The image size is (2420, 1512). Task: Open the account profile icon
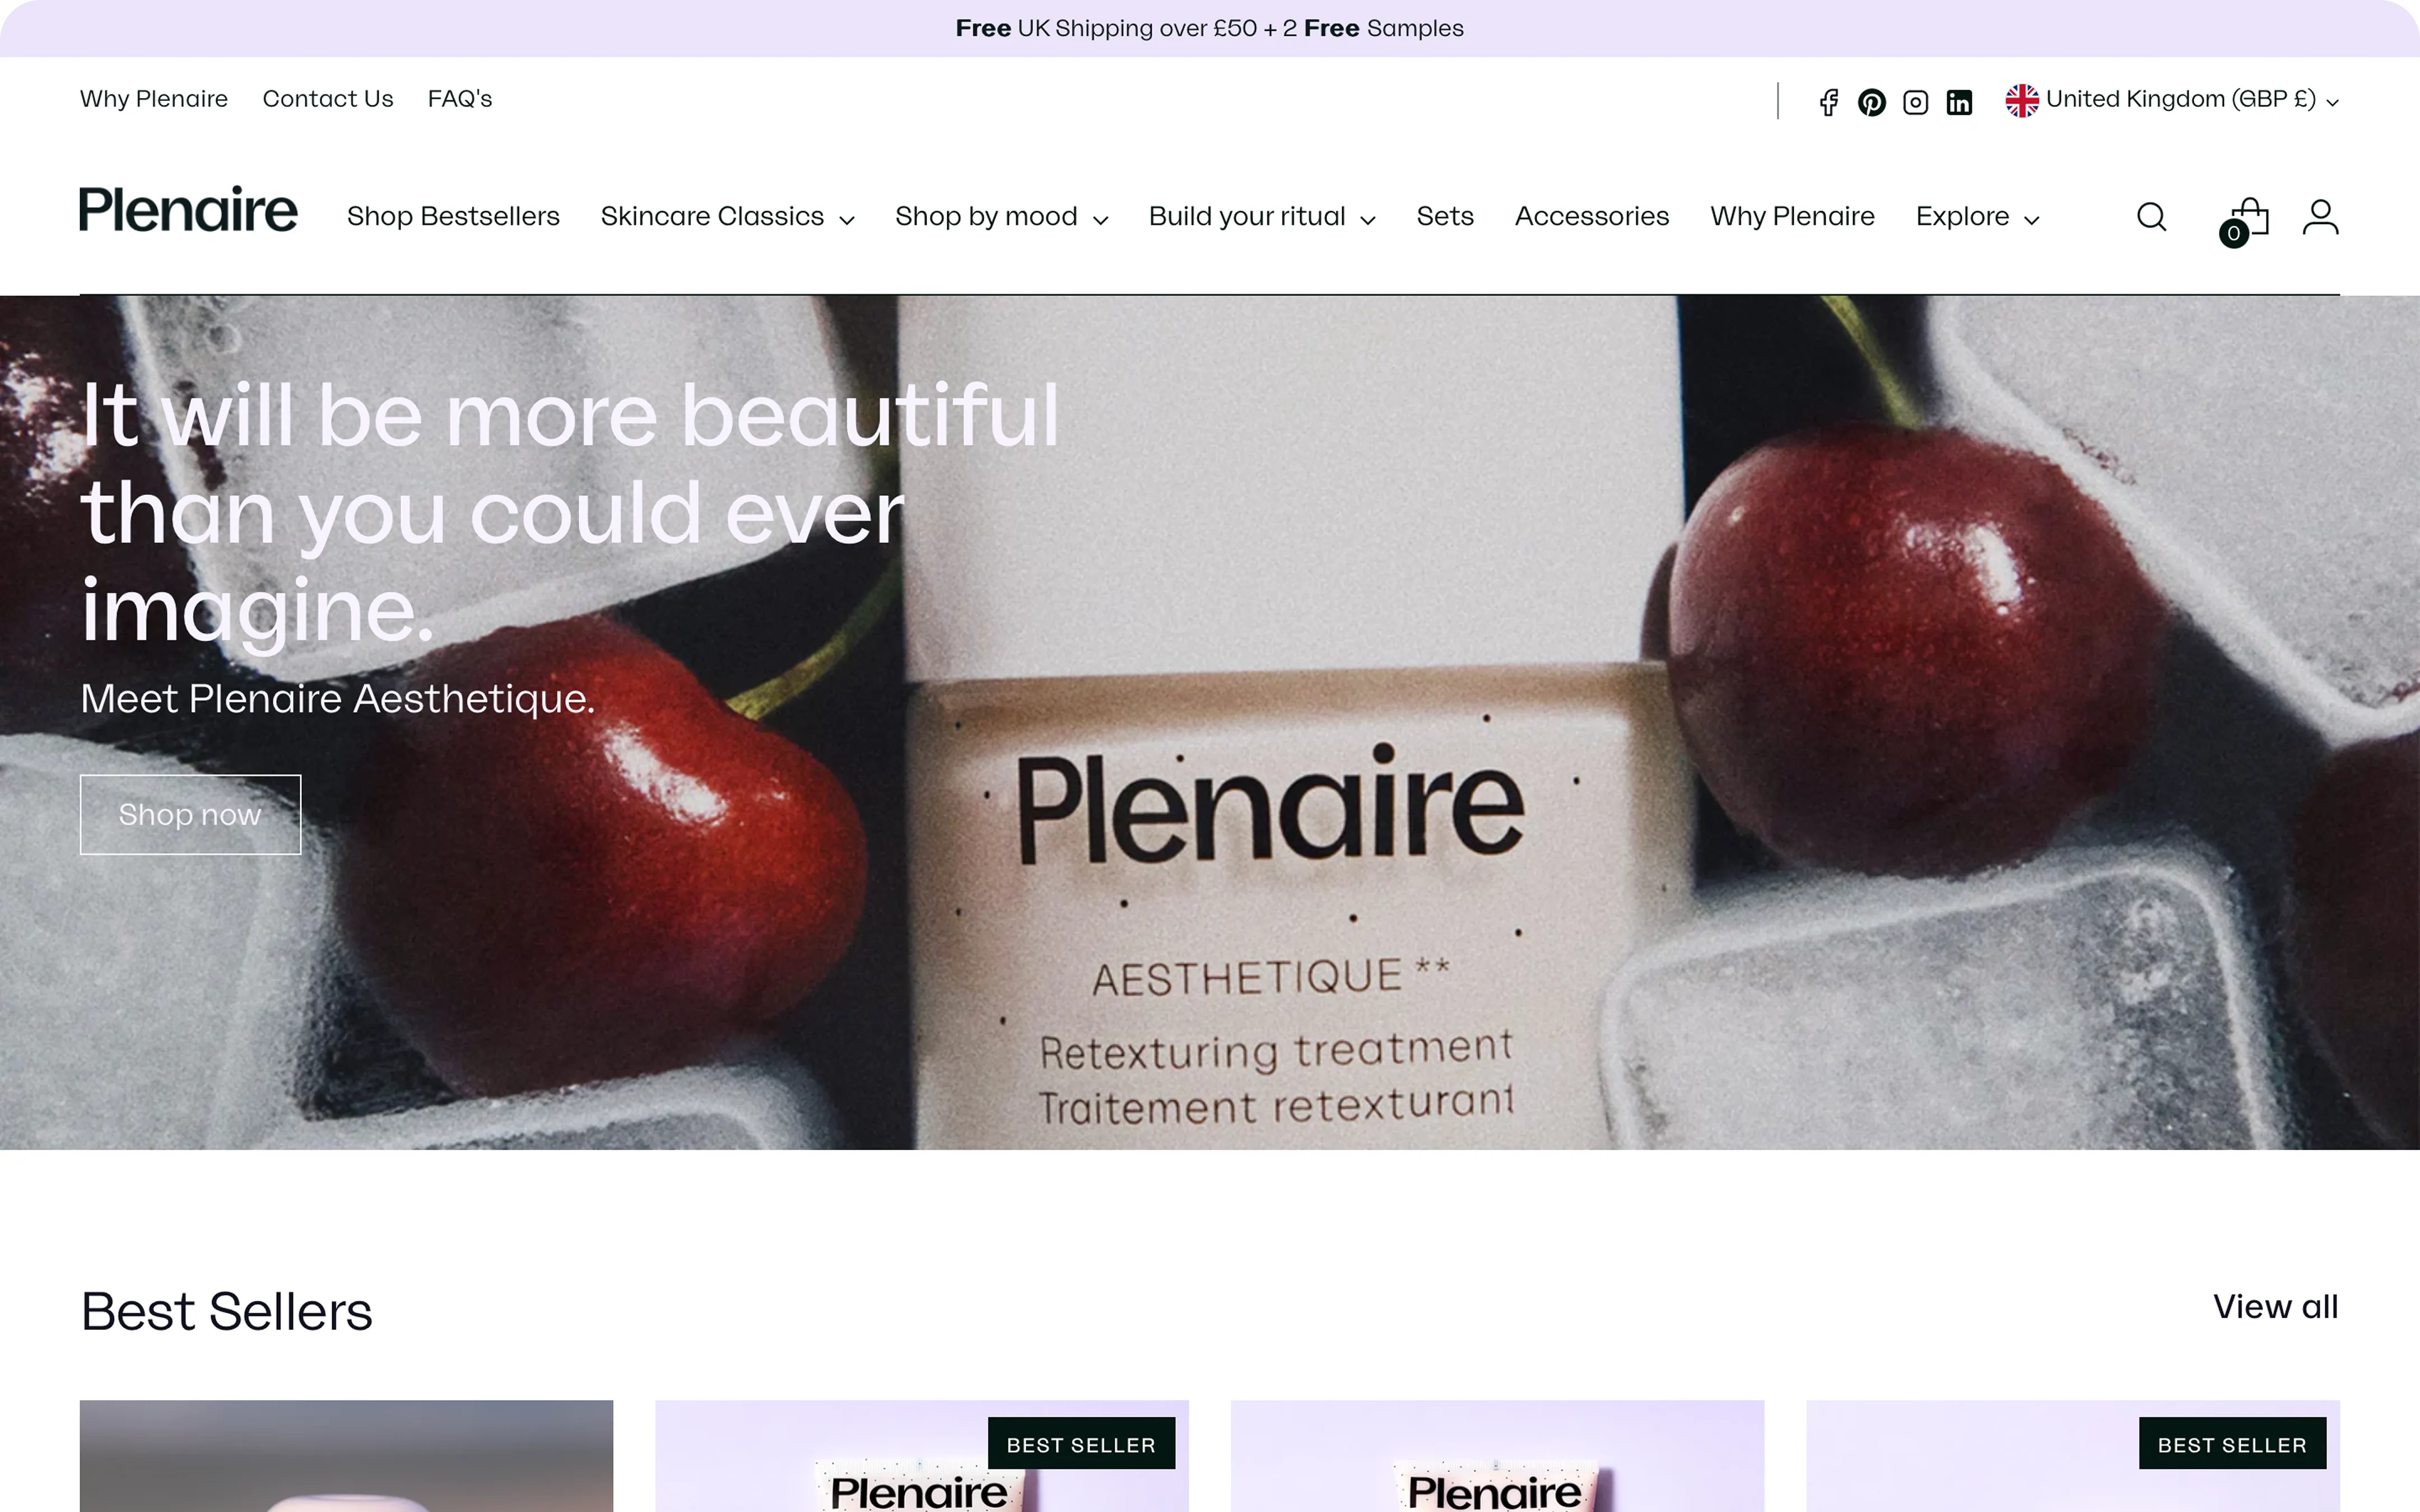[2320, 216]
